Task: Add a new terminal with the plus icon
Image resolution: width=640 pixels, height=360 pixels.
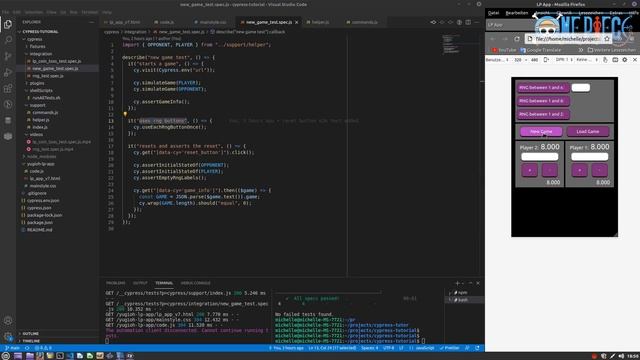Action: click(458, 283)
